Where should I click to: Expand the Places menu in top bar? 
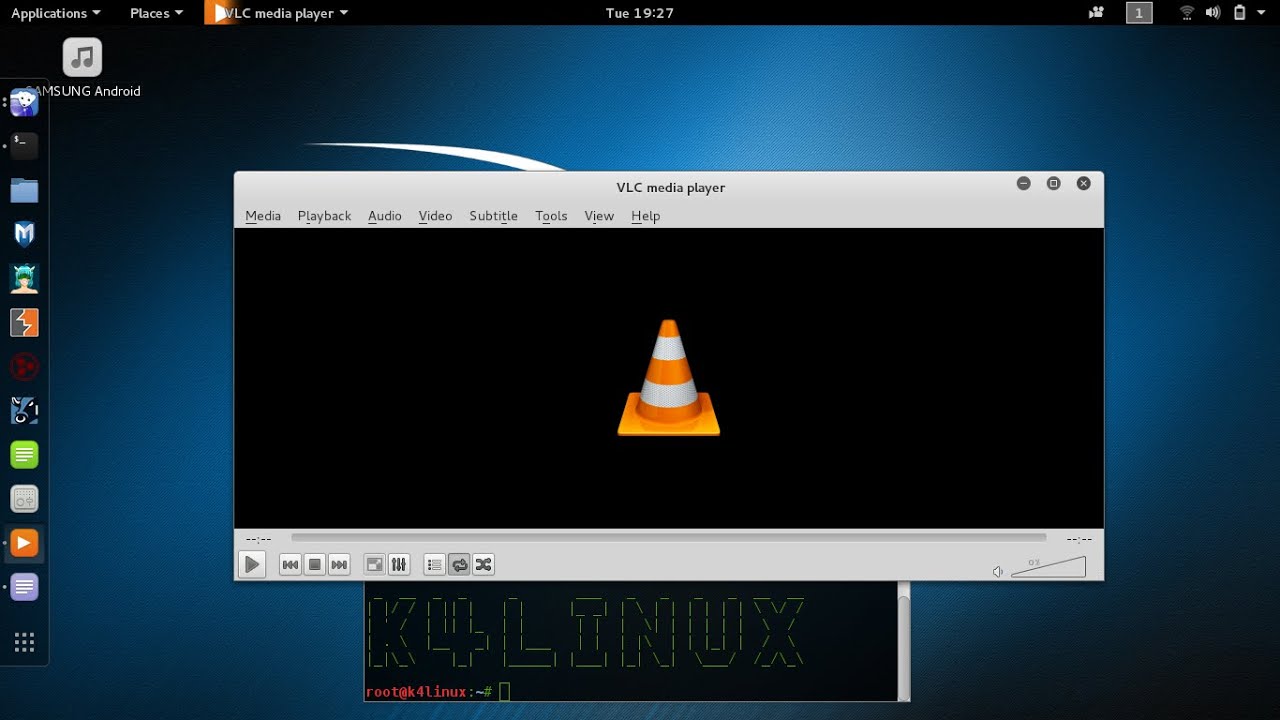(x=157, y=13)
